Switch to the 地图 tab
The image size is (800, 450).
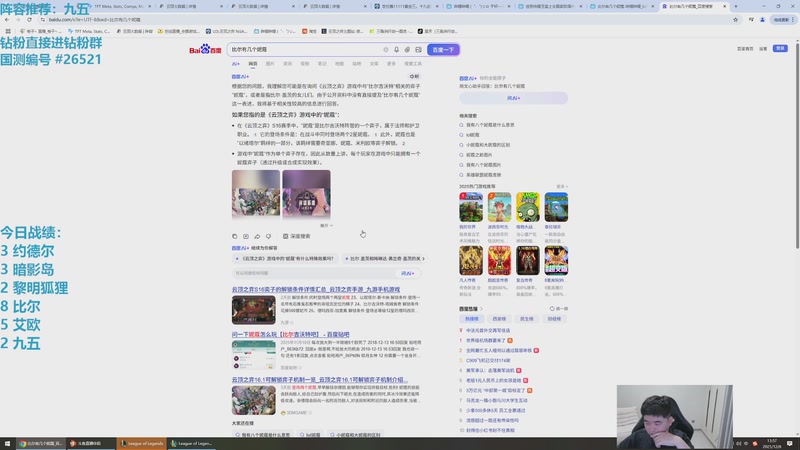tap(340, 64)
